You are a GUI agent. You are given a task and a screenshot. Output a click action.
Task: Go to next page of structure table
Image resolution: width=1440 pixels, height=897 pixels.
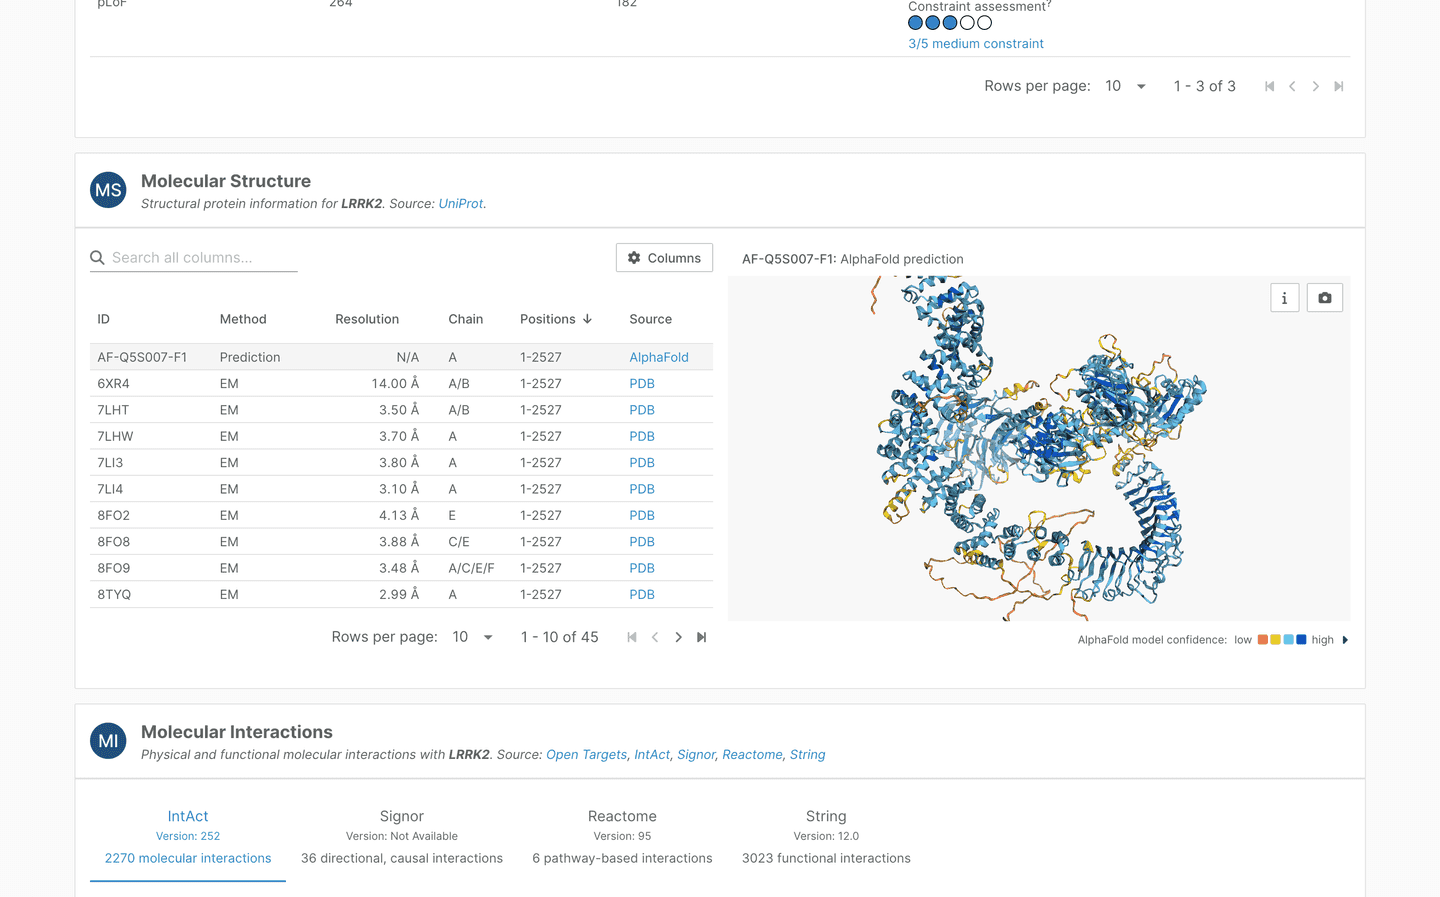click(678, 637)
